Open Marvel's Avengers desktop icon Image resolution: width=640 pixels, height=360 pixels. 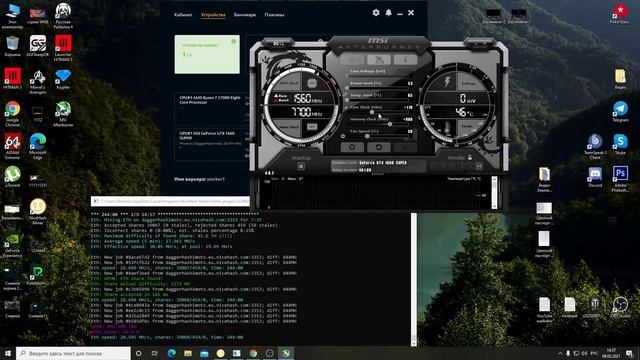(38, 82)
